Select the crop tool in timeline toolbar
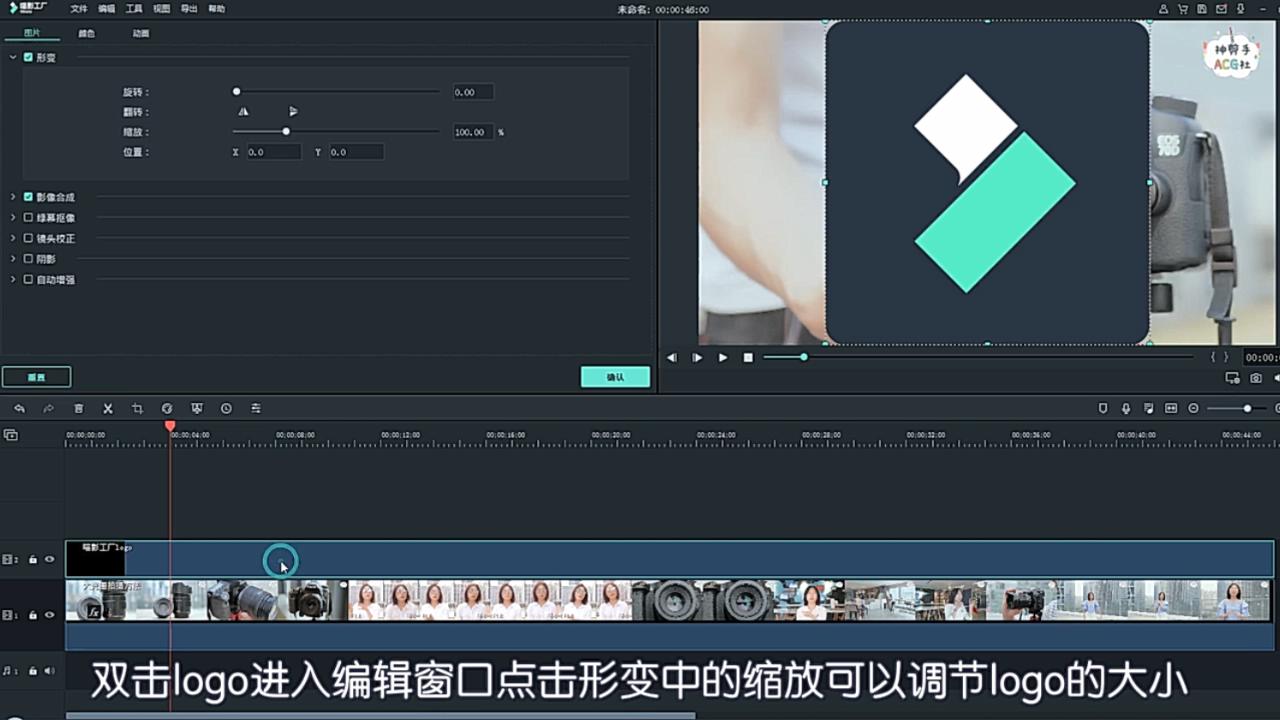 point(137,408)
